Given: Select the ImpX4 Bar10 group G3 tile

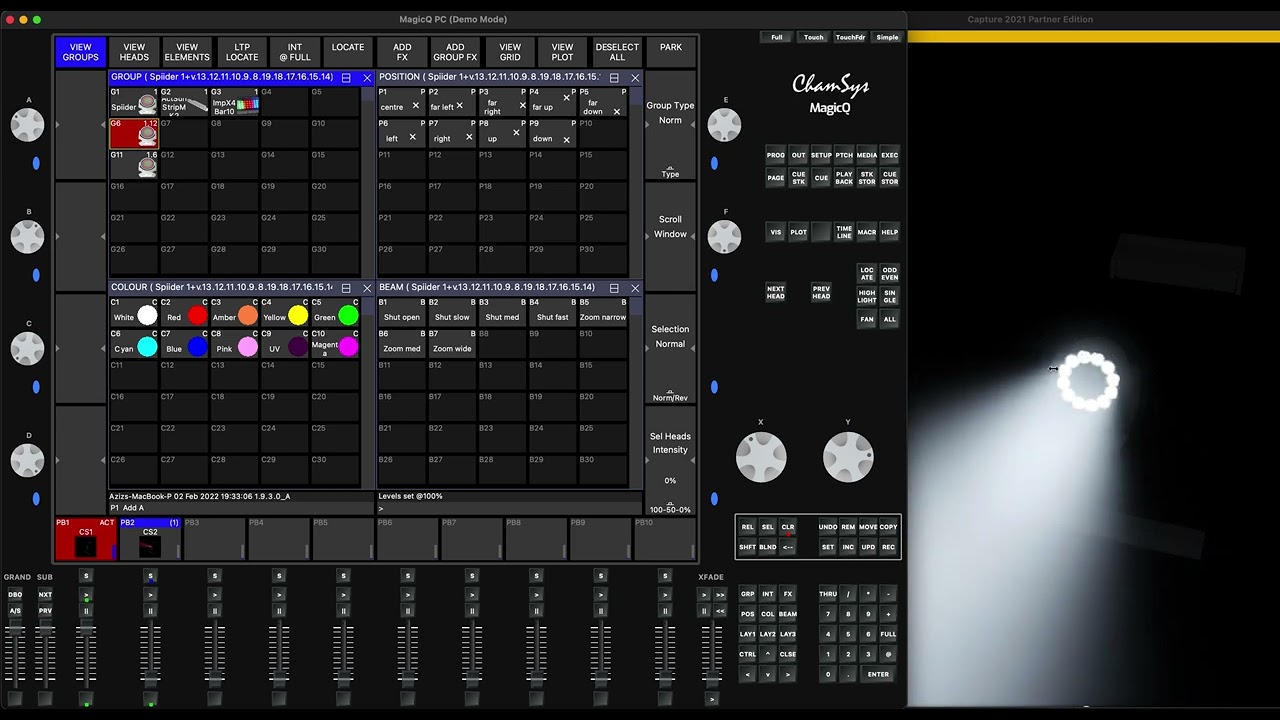Looking at the screenshot, I should tap(235, 102).
